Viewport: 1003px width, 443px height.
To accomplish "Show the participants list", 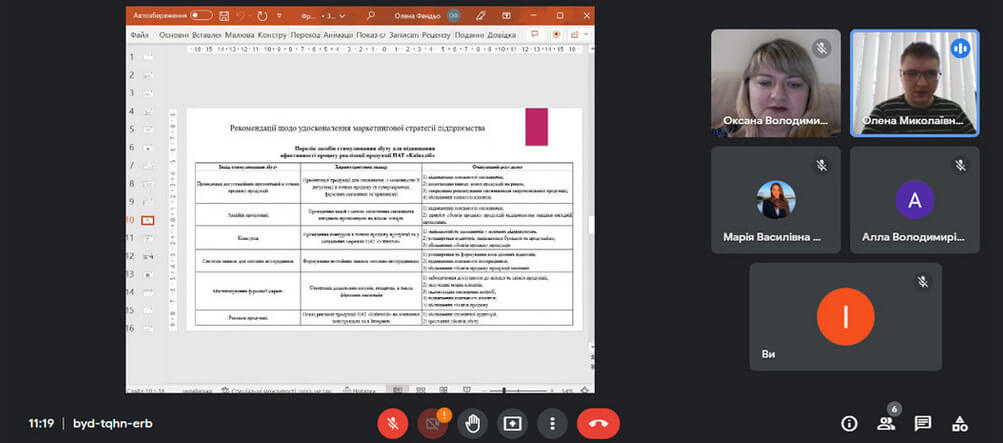I will click(x=886, y=423).
